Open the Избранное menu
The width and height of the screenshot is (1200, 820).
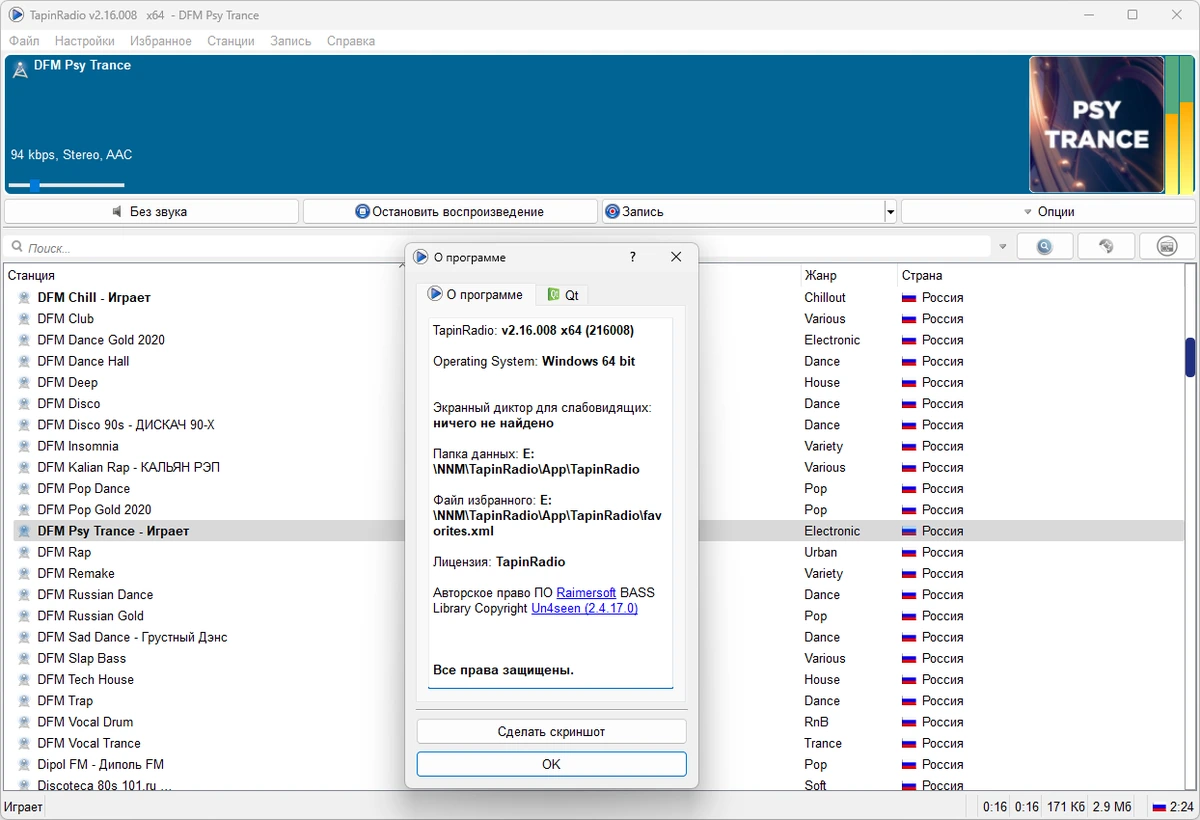click(x=161, y=41)
